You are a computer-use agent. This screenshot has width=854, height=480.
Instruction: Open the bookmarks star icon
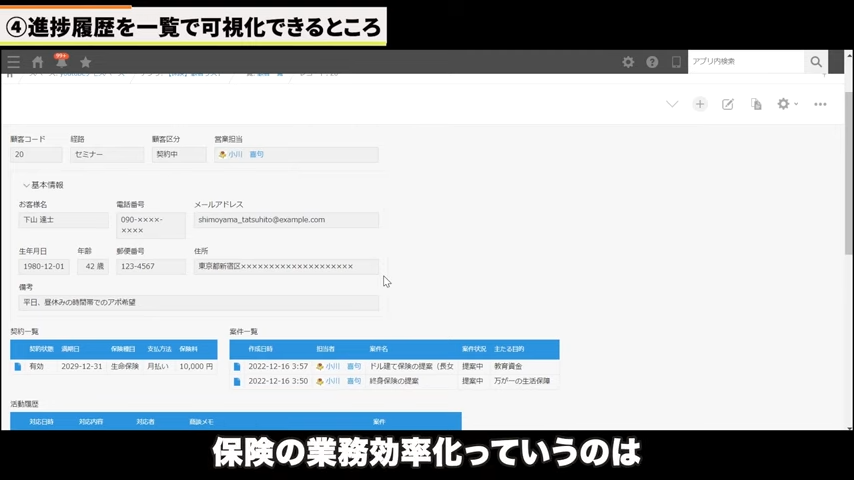pos(86,62)
